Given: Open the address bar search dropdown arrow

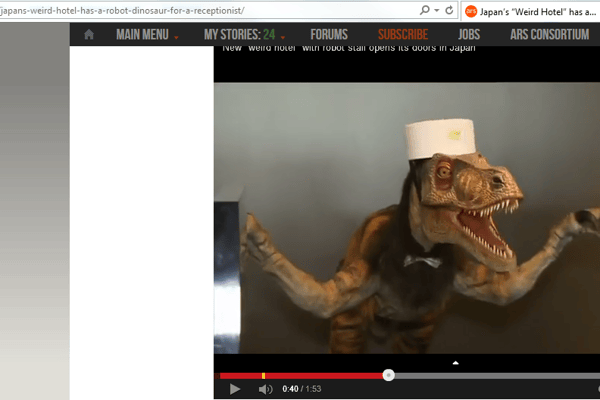Looking at the screenshot, I should click(x=434, y=10).
